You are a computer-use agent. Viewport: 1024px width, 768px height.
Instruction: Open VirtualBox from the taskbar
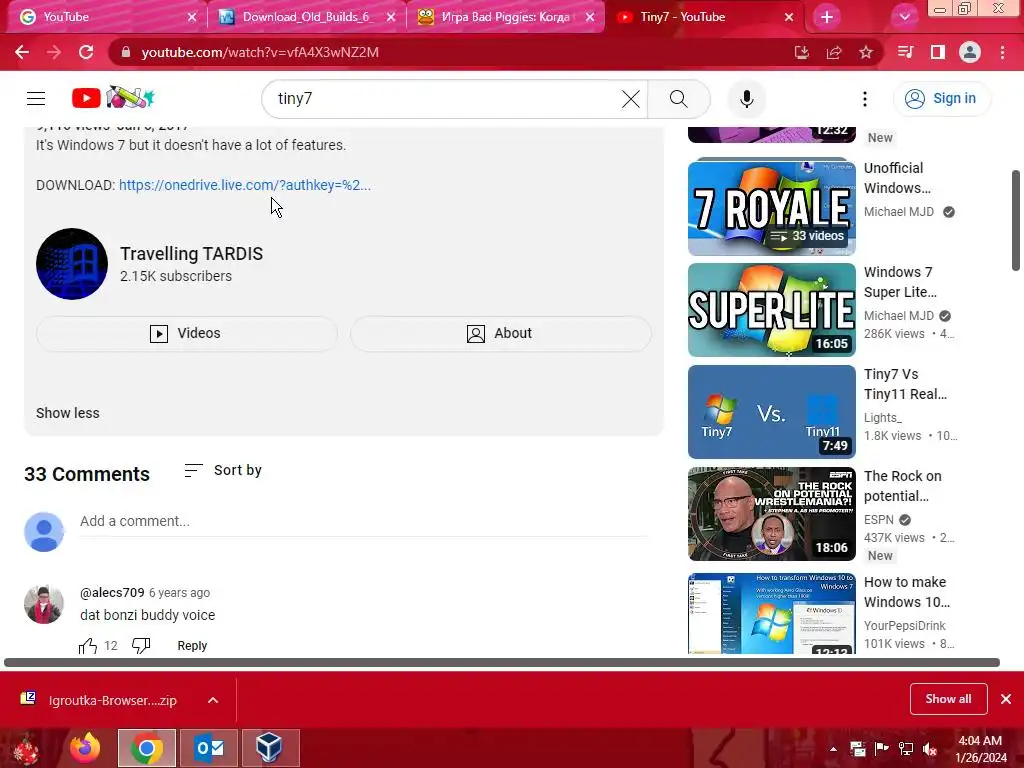coord(270,748)
